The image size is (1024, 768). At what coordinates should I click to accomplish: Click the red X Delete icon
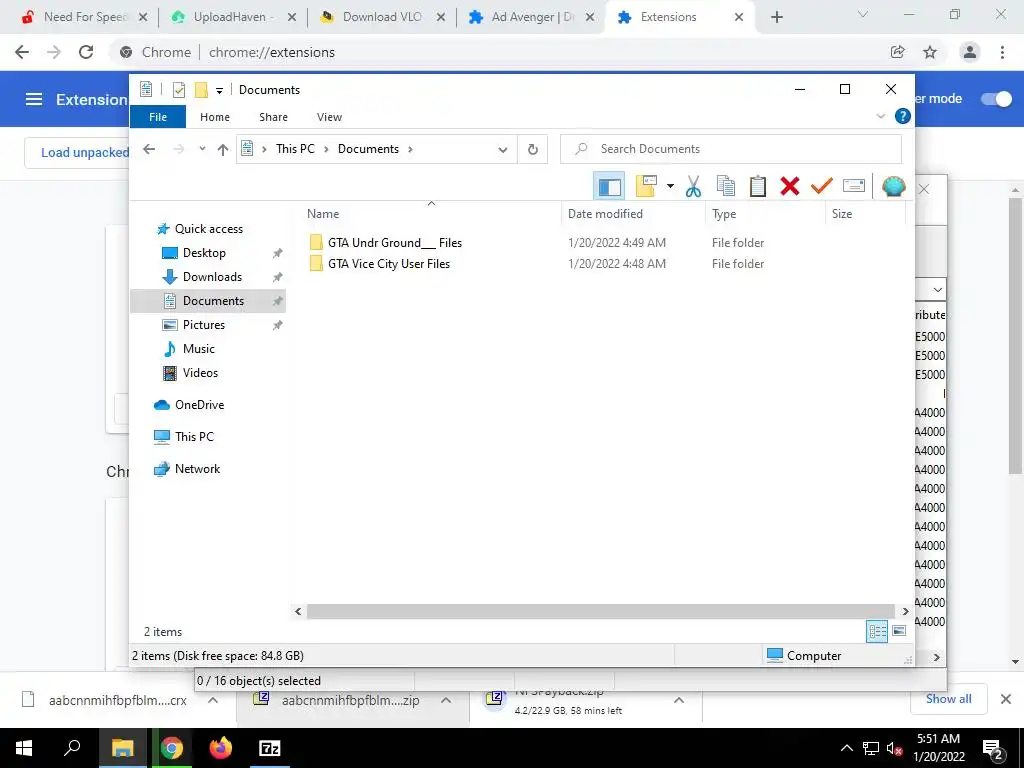pyautogui.click(x=790, y=186)
